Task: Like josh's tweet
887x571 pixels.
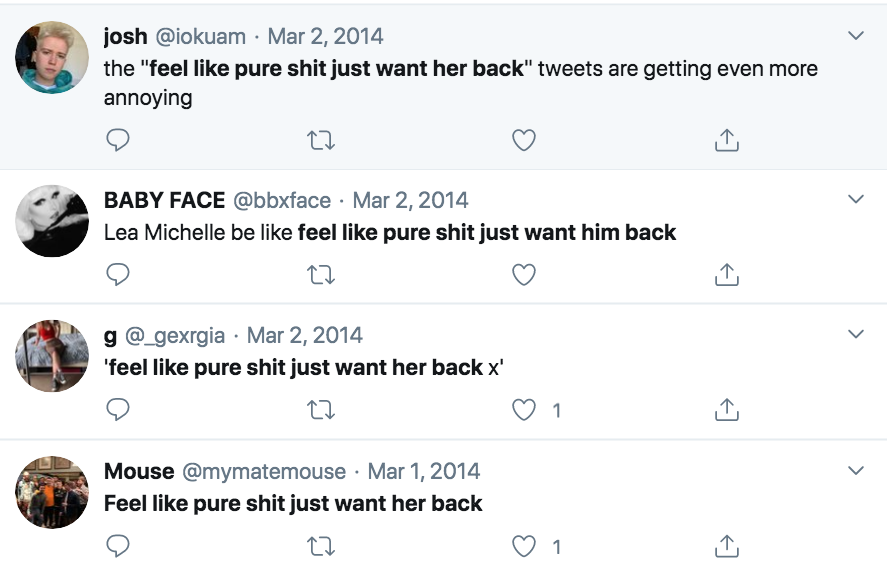Action: click(x=523, y=141)
